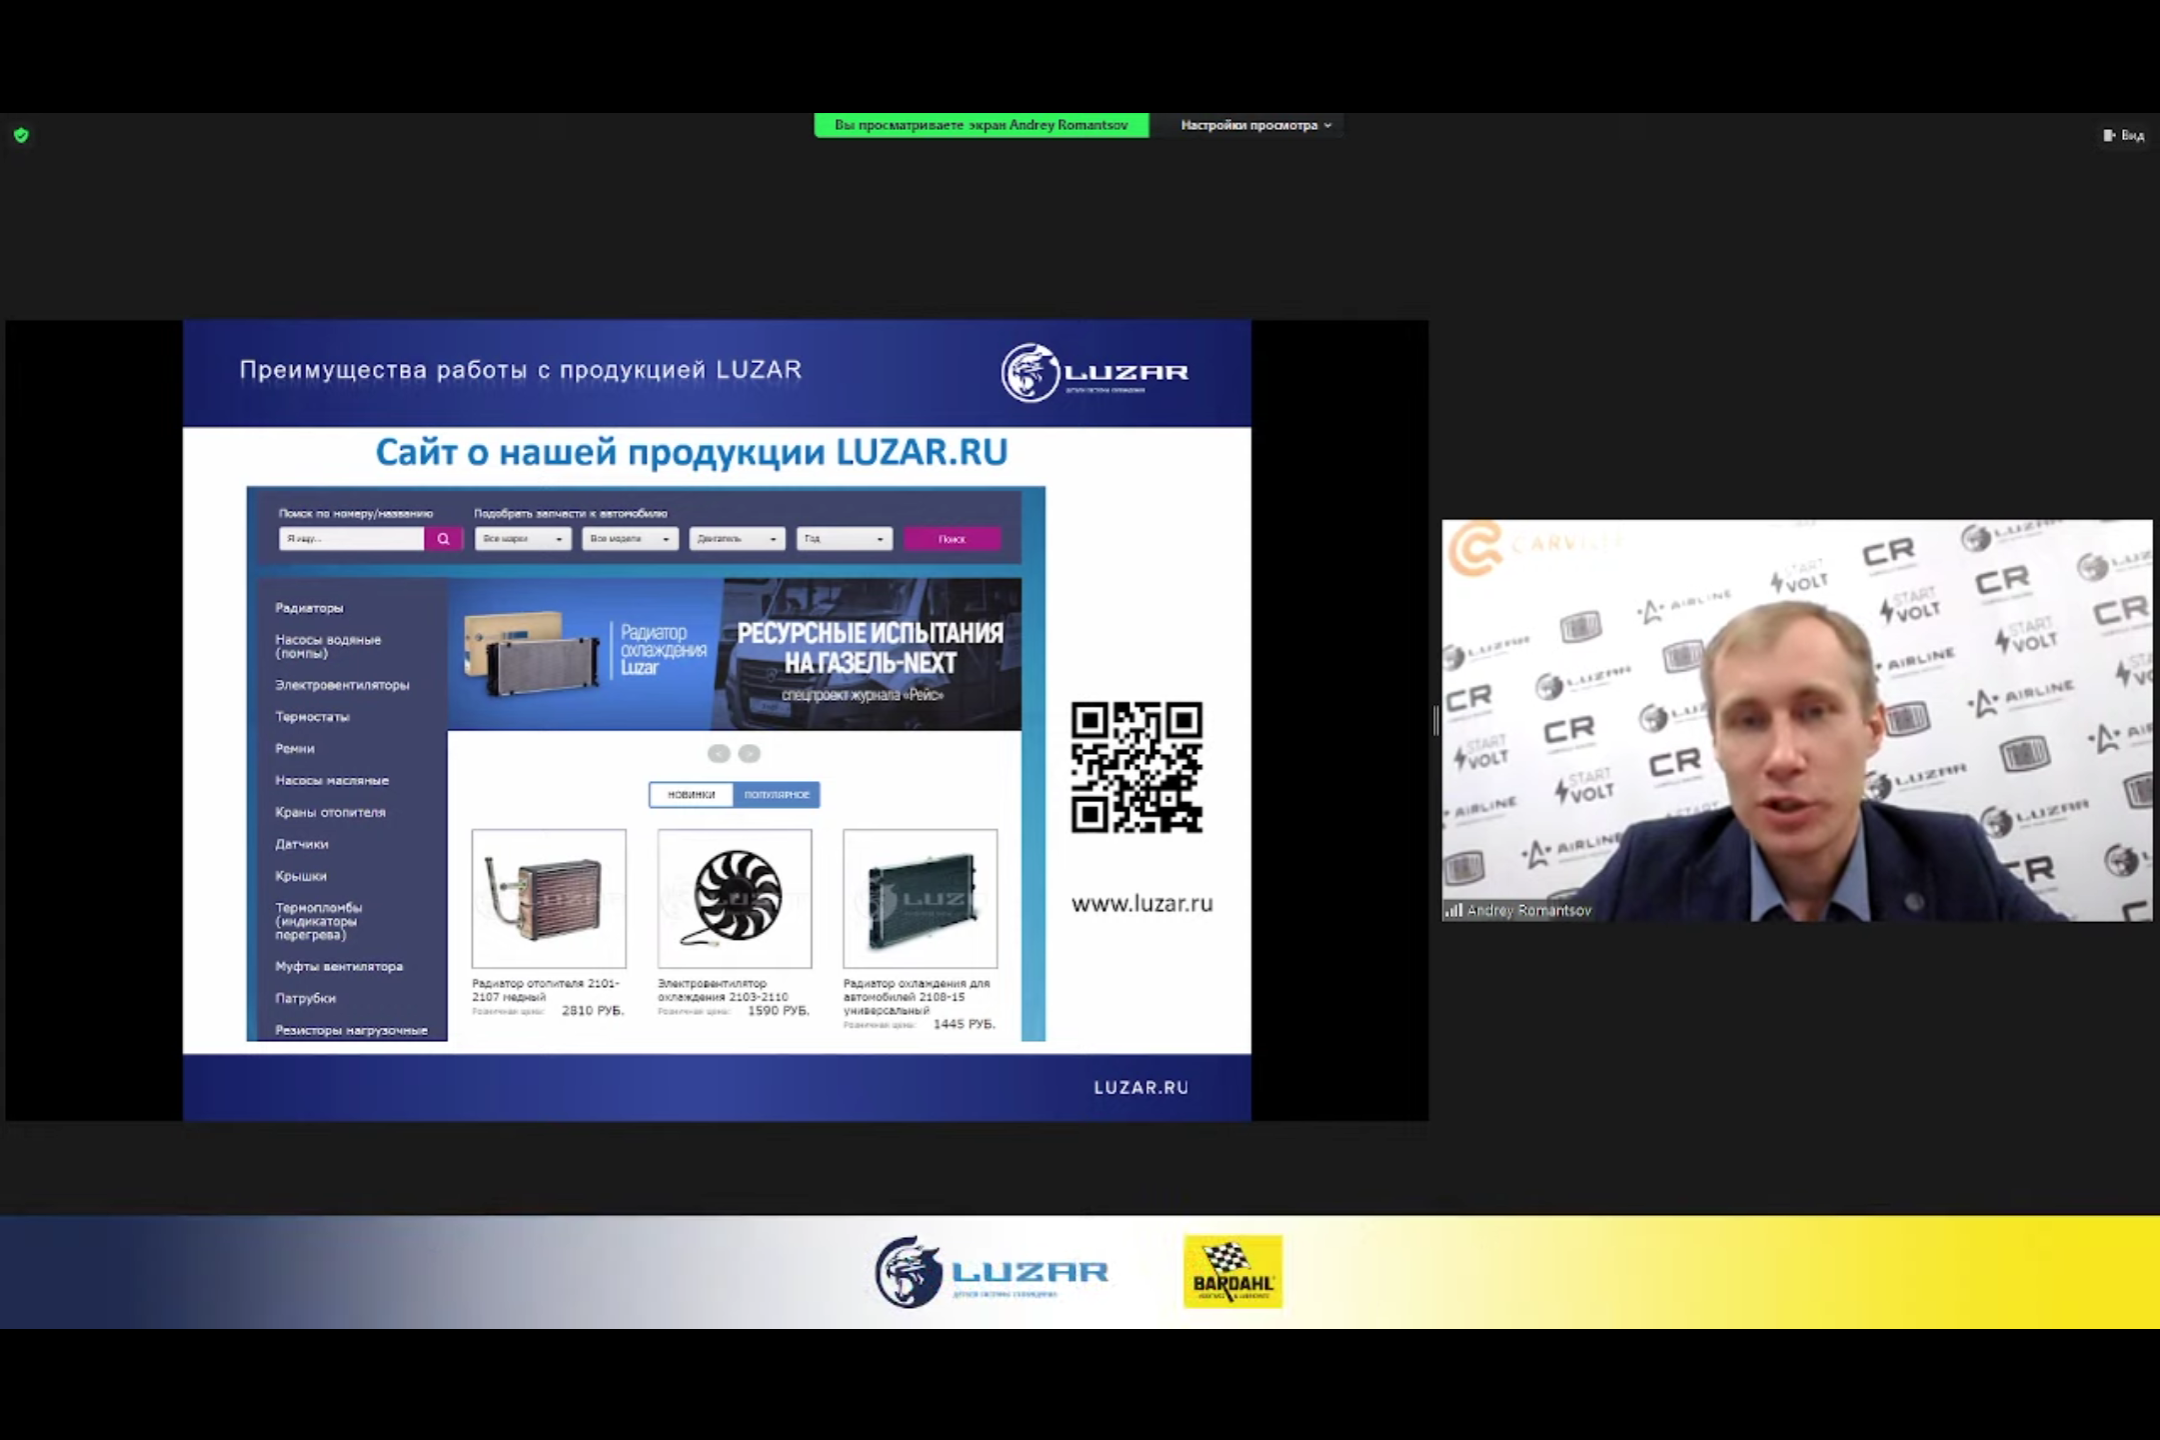Click the Bardahl logo in bottom banner
This screenshot has width=2160, height=1440.
point(1233,1272)
